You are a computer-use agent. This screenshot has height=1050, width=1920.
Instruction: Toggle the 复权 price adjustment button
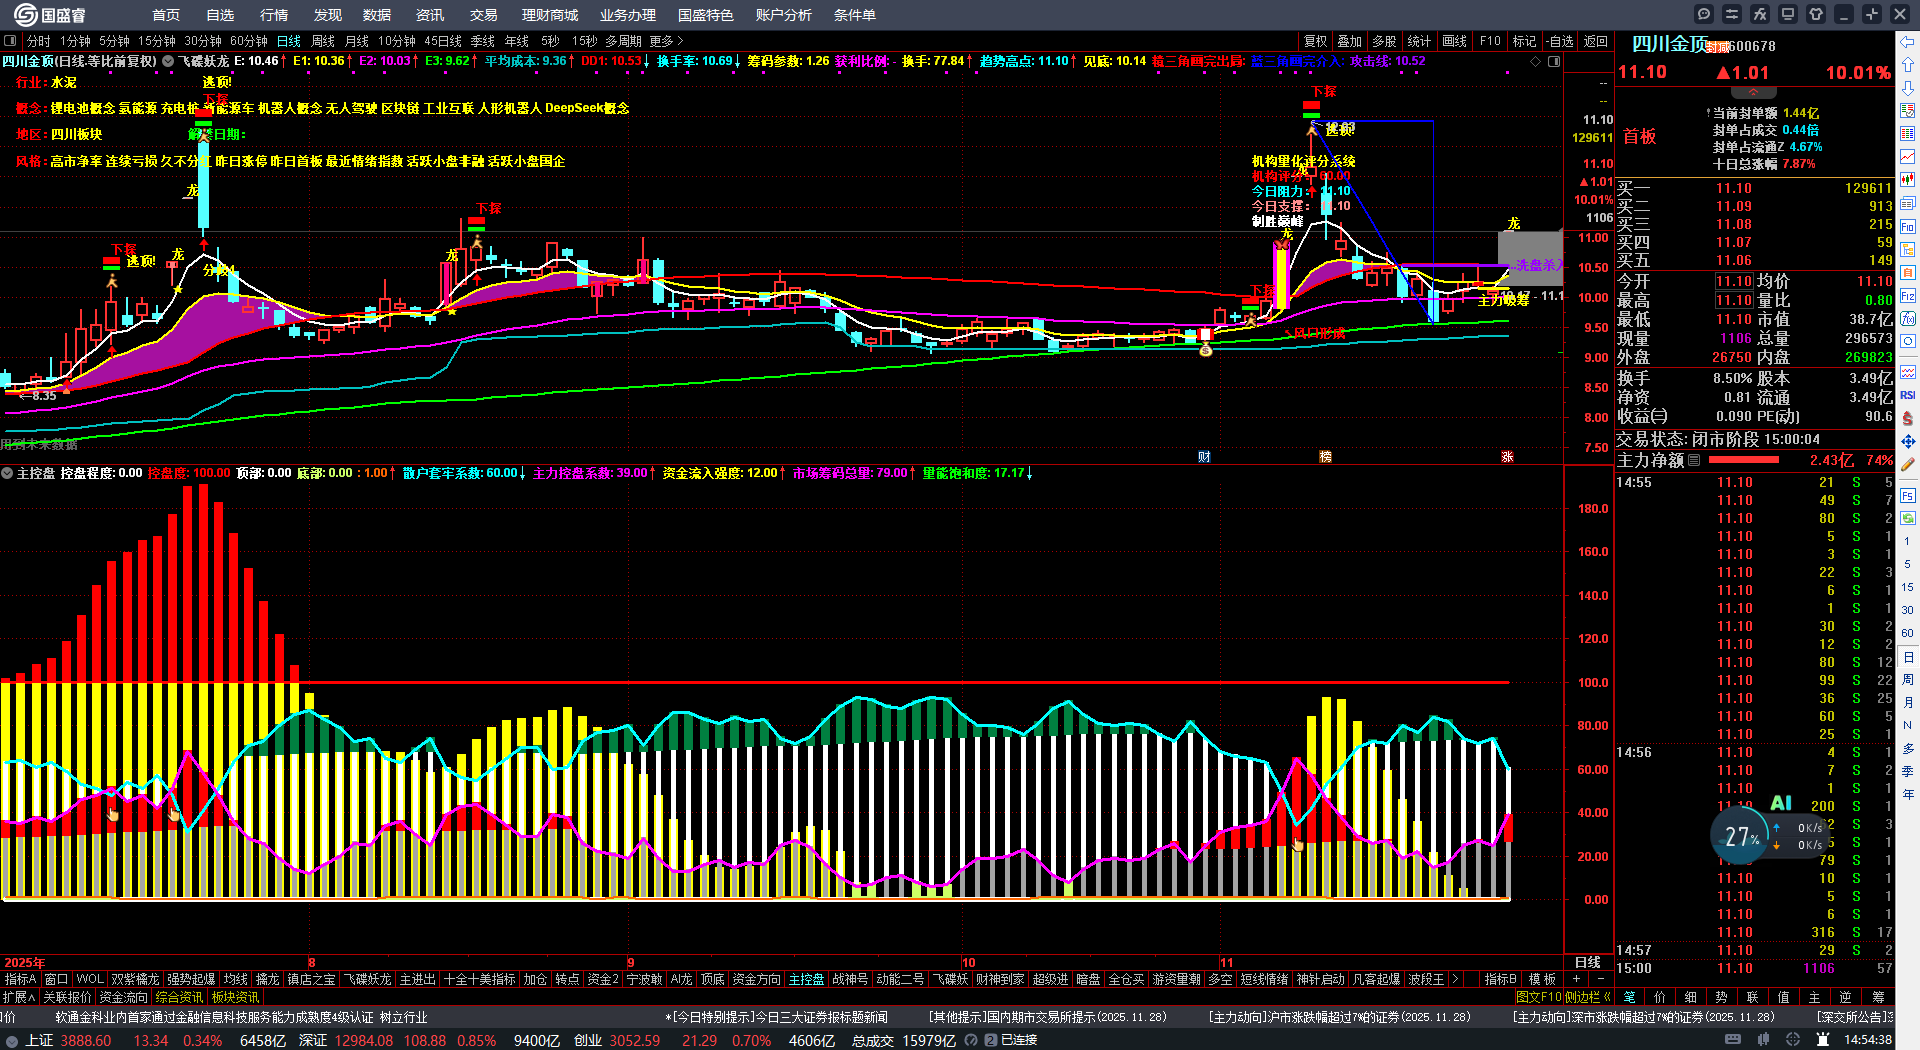click(x=1315, y=41)
